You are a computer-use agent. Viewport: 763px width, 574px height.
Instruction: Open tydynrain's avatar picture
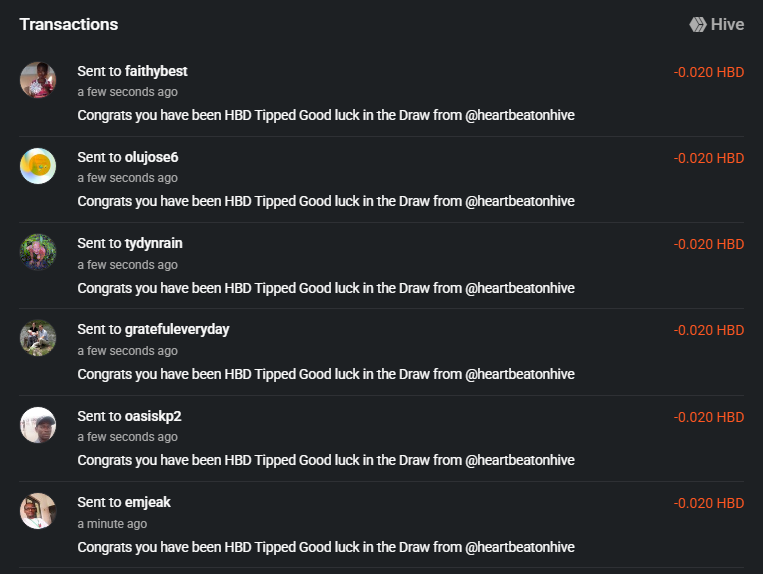coord(38,252)
